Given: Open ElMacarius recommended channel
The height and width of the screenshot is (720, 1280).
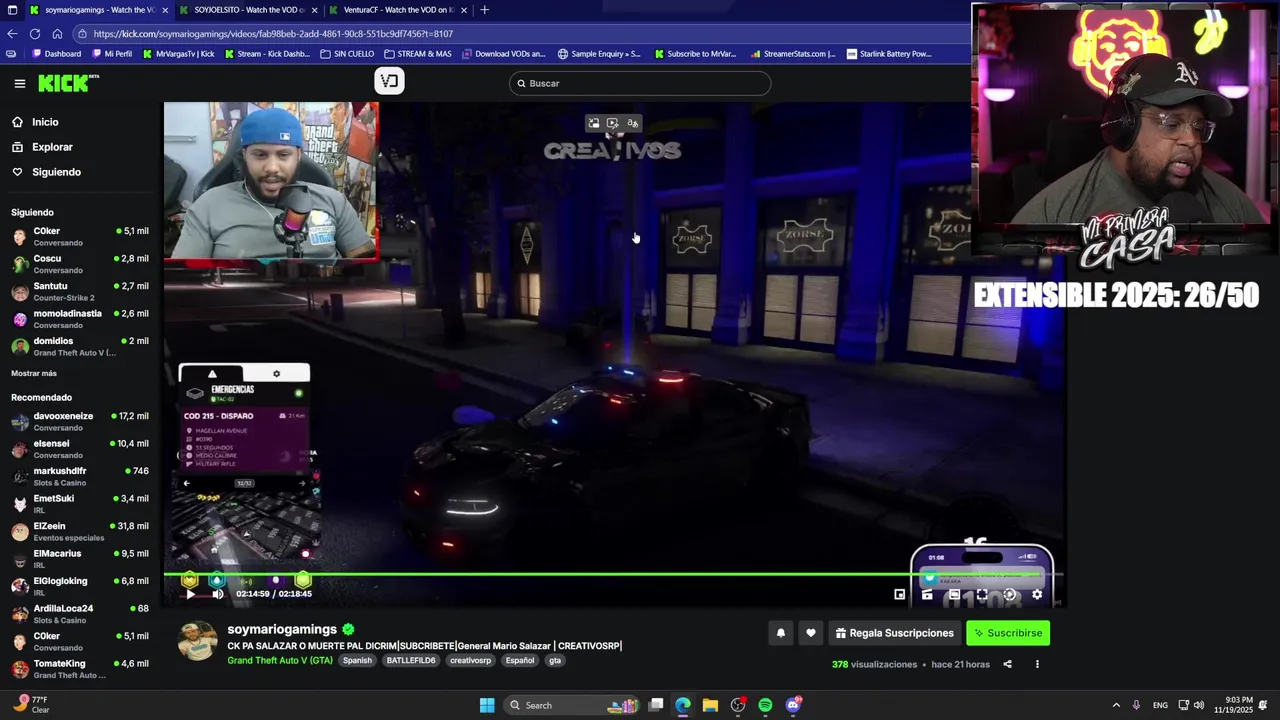Looking at the screenshot, I should click(80, 558).
